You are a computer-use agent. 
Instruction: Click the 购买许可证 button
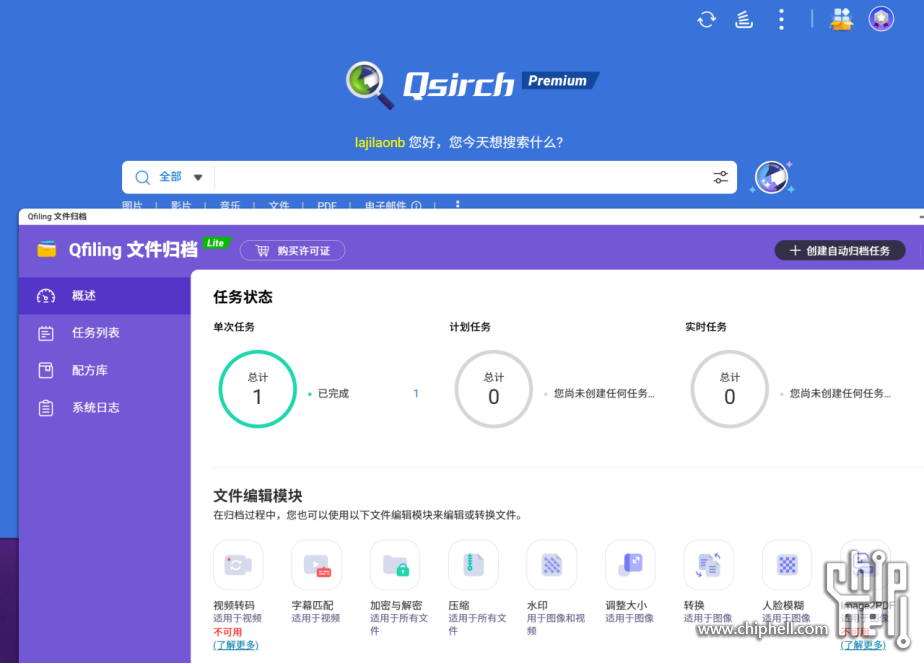click(292, 251)
